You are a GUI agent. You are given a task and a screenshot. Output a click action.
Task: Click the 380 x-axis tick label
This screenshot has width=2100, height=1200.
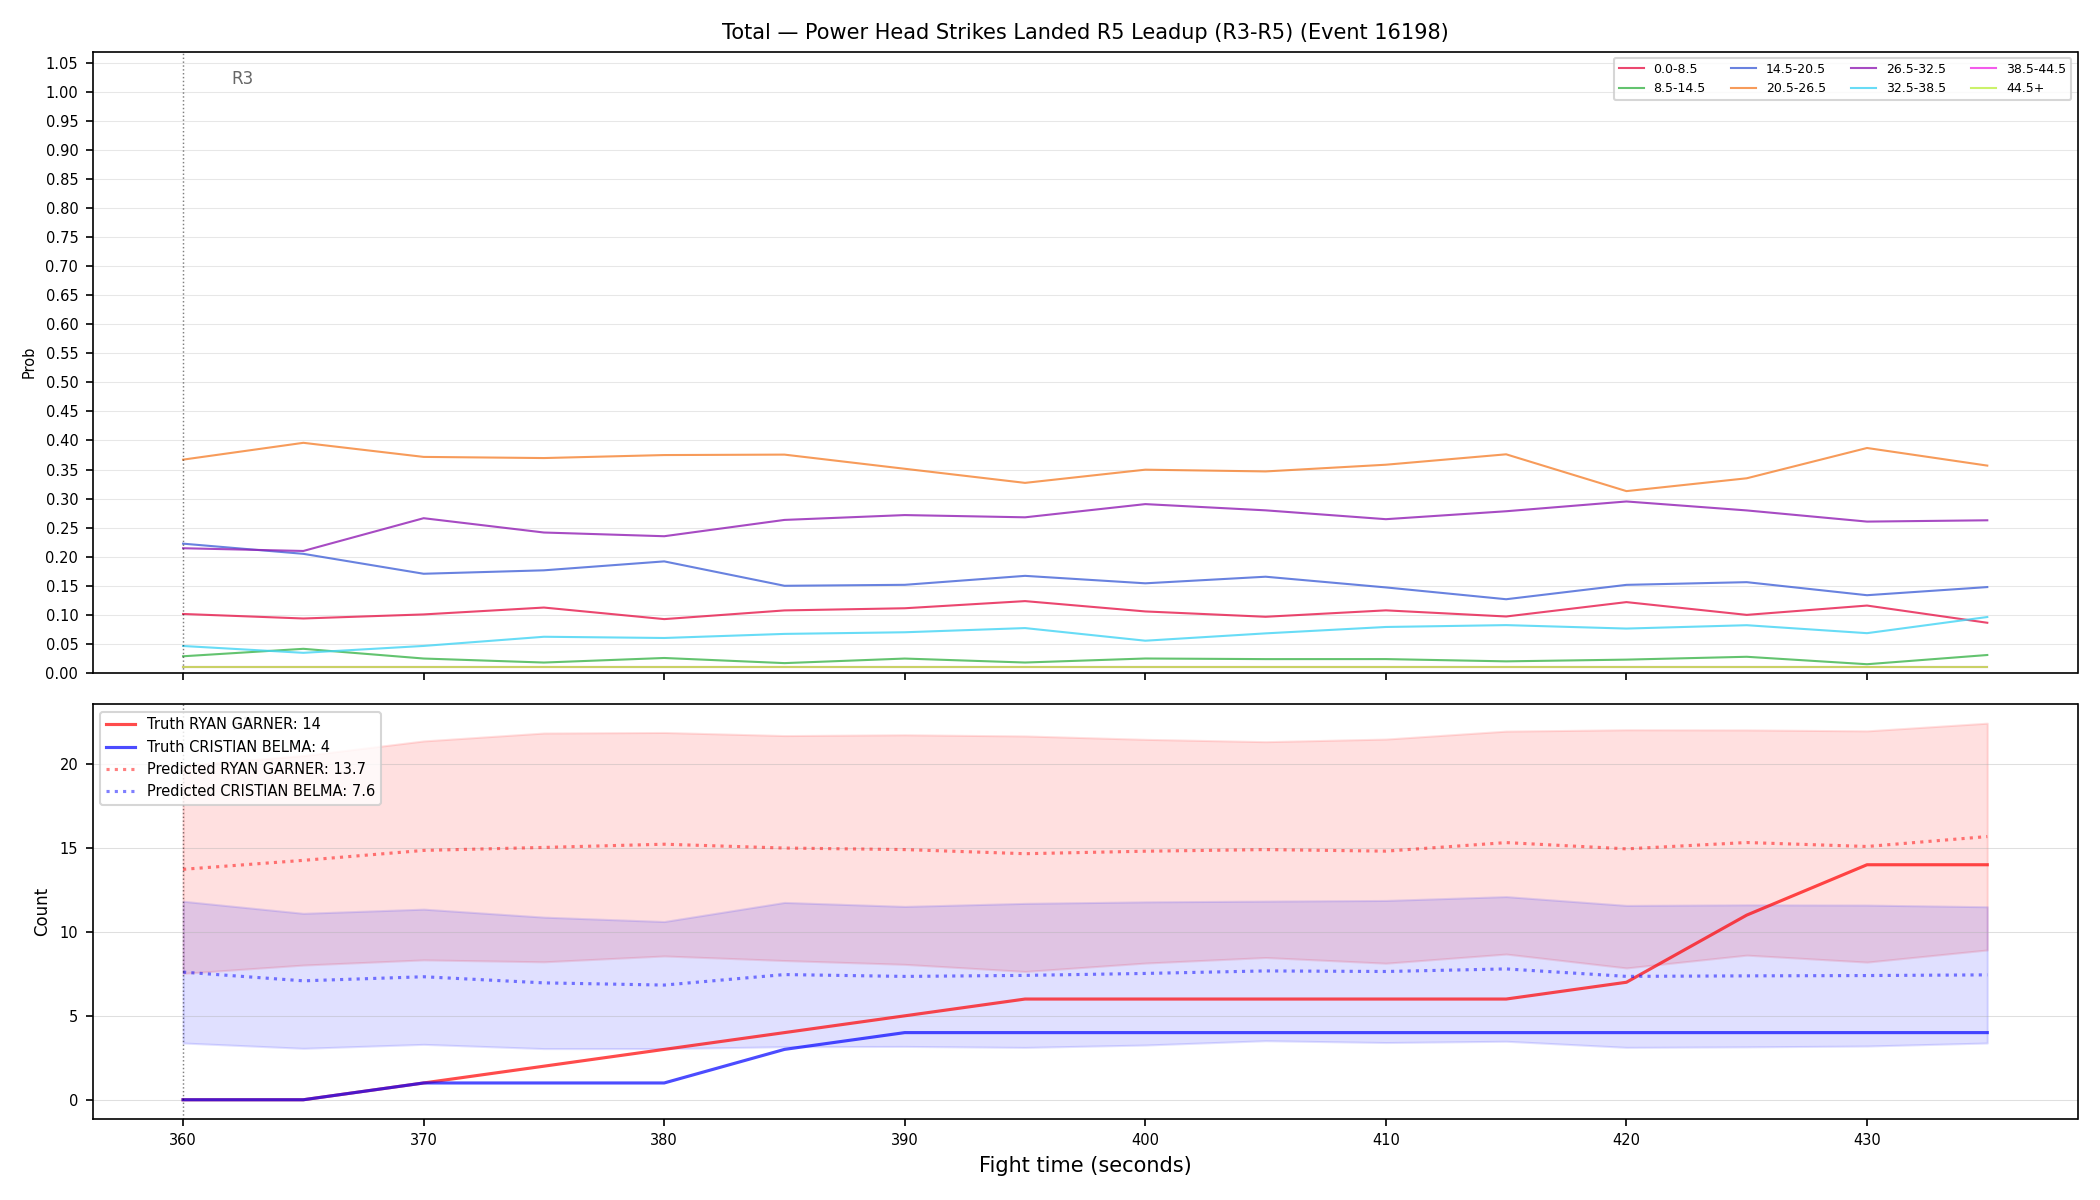pyautogui.click(x=663, y=1138)
